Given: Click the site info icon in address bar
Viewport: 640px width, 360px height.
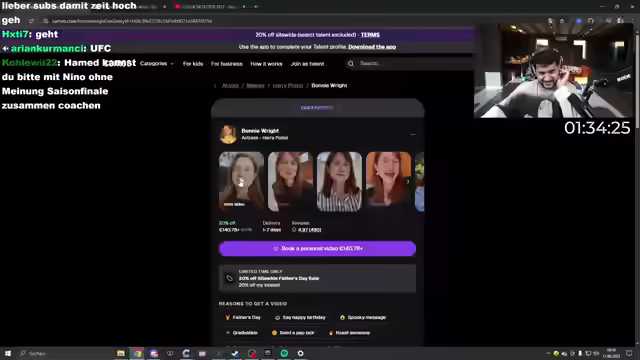Looking at the screenshot, I should click(x=45, y=21).
